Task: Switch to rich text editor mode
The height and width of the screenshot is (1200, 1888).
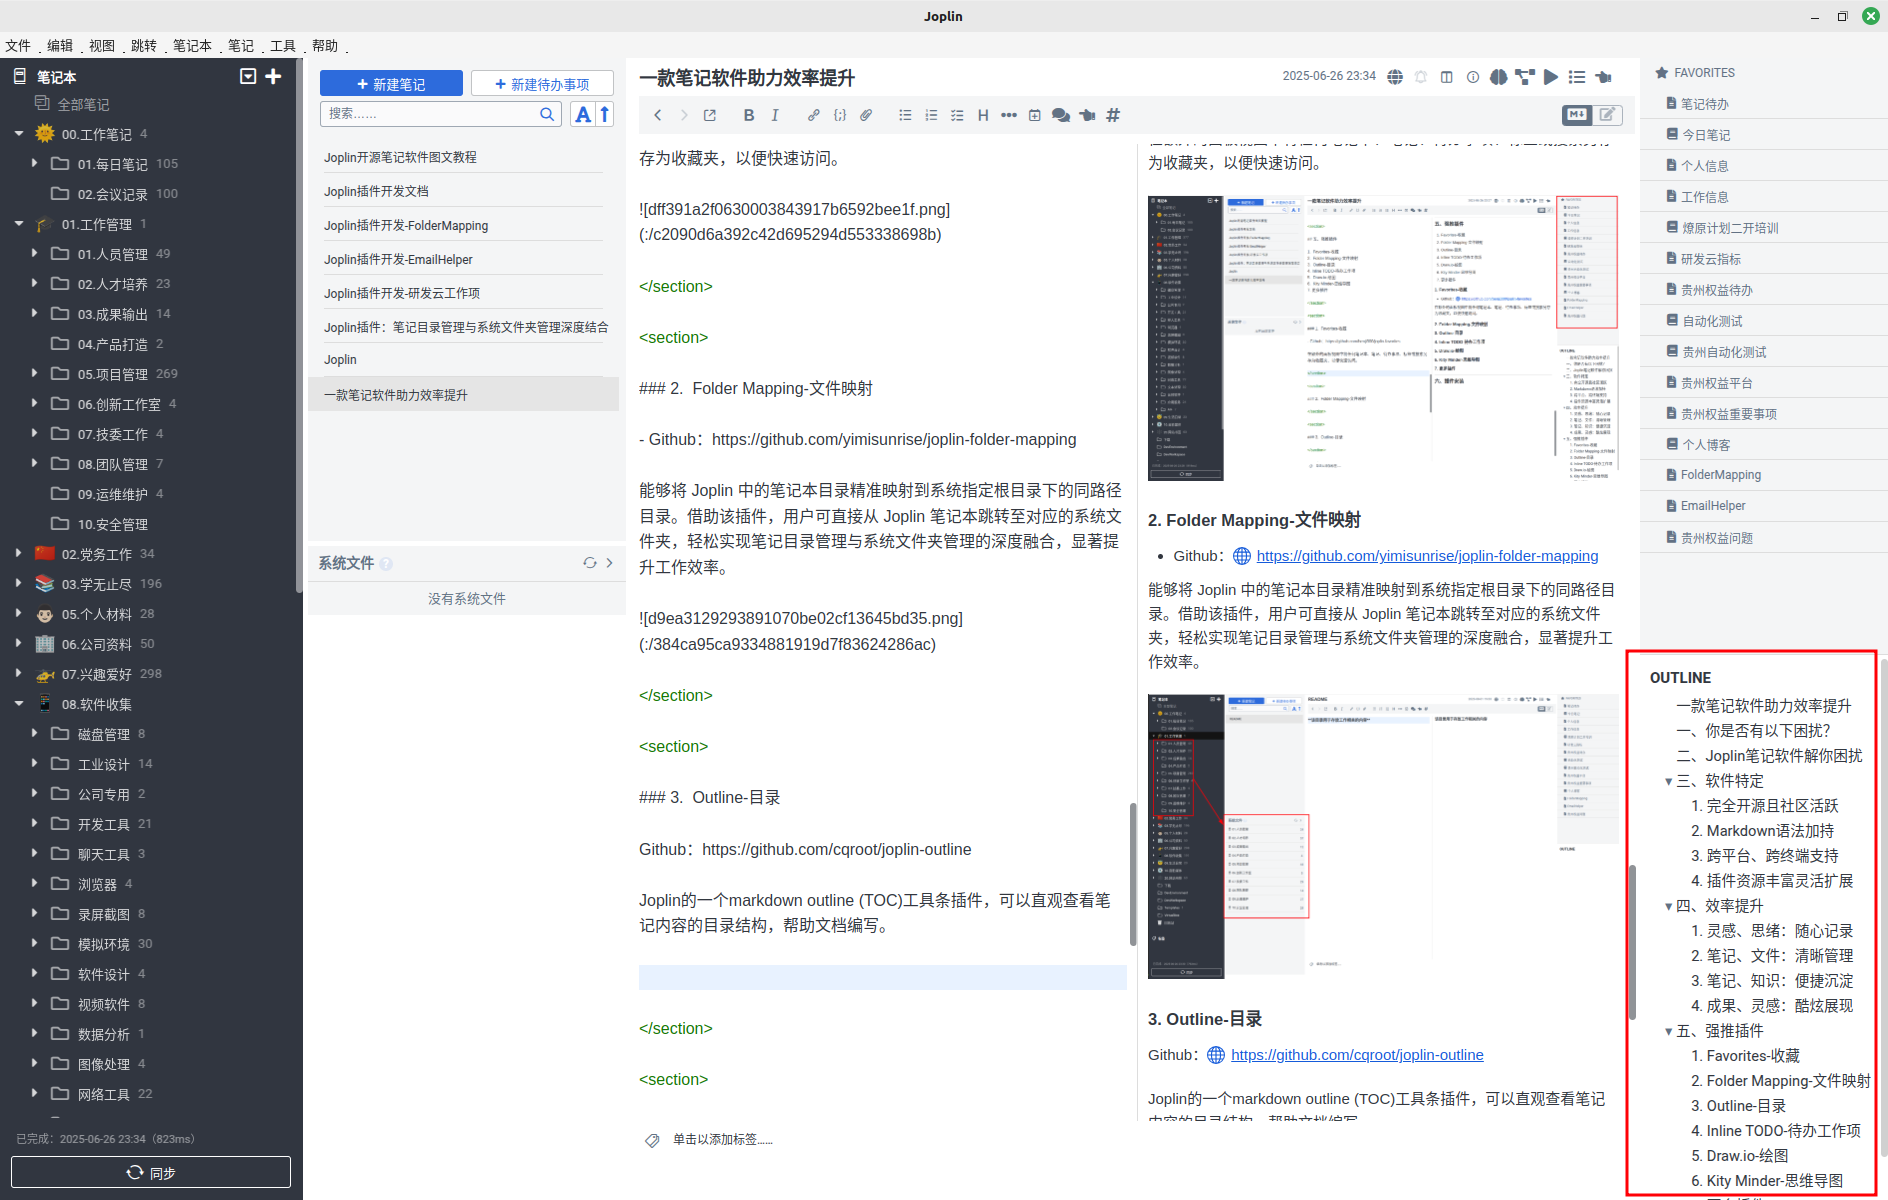Action: (x=1607, y=115)
